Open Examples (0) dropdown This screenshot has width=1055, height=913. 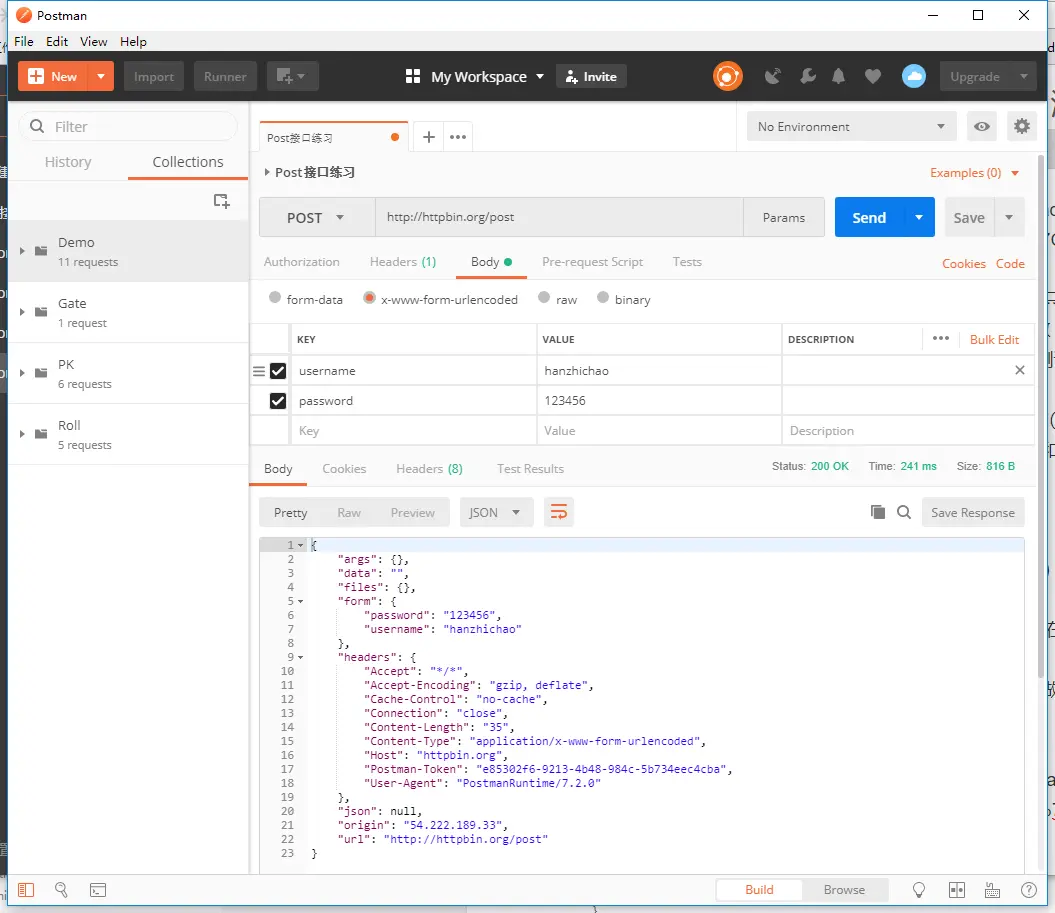974,173
